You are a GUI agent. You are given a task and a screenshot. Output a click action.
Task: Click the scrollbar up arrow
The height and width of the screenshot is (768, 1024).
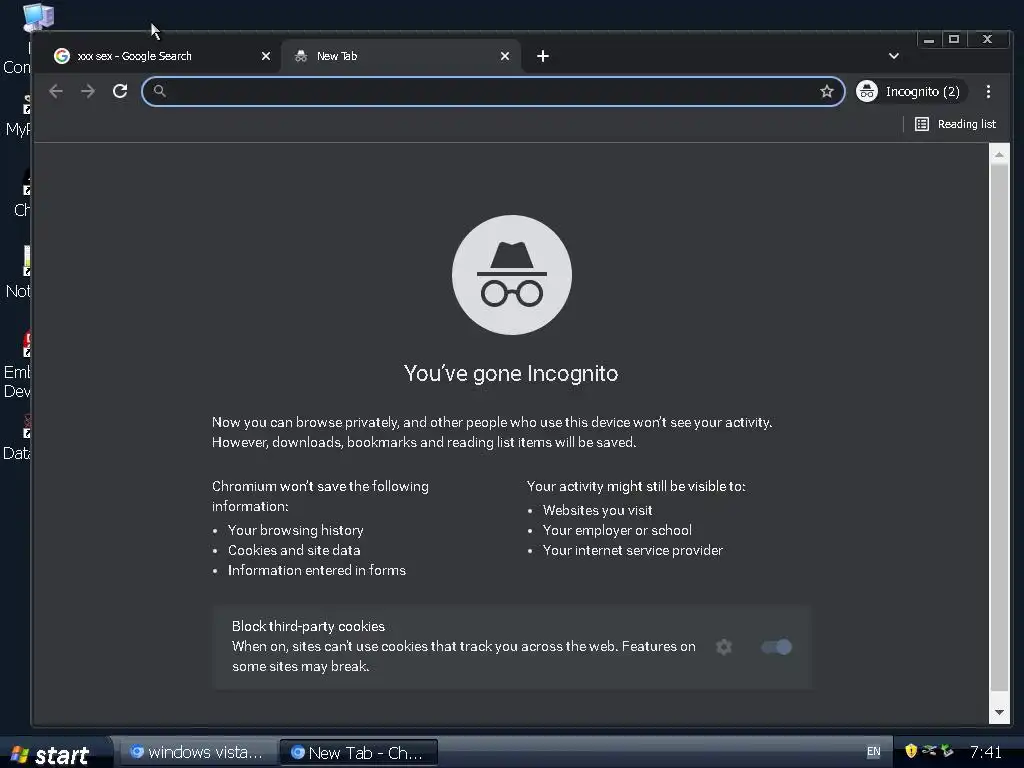click(x=999, y=155)
